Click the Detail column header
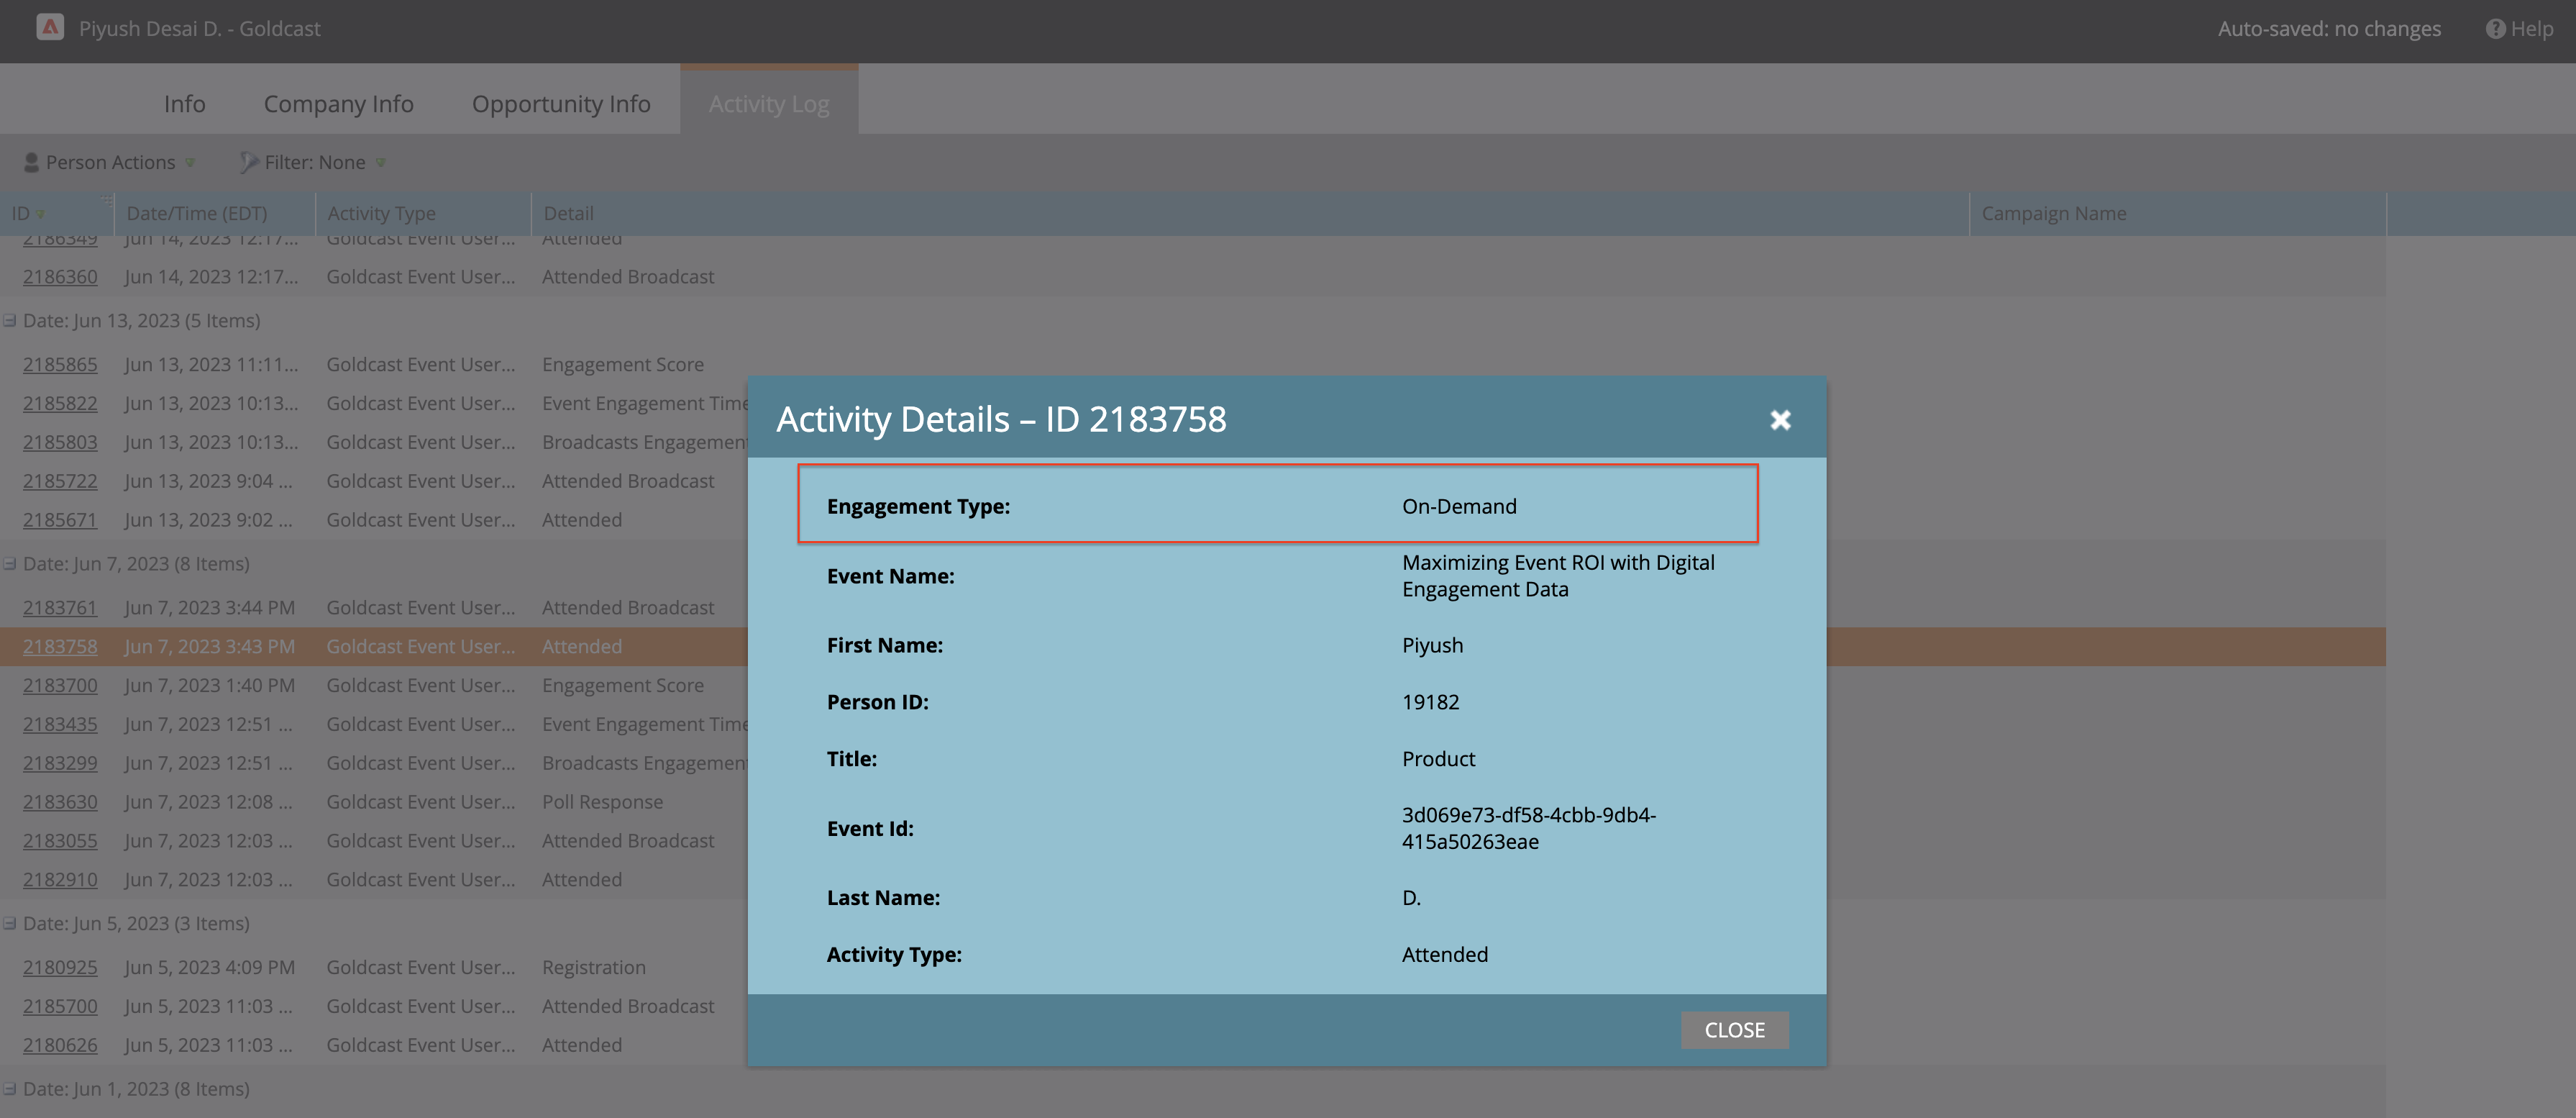This screenshot has width=2576, height=1118. (1250, 213)
